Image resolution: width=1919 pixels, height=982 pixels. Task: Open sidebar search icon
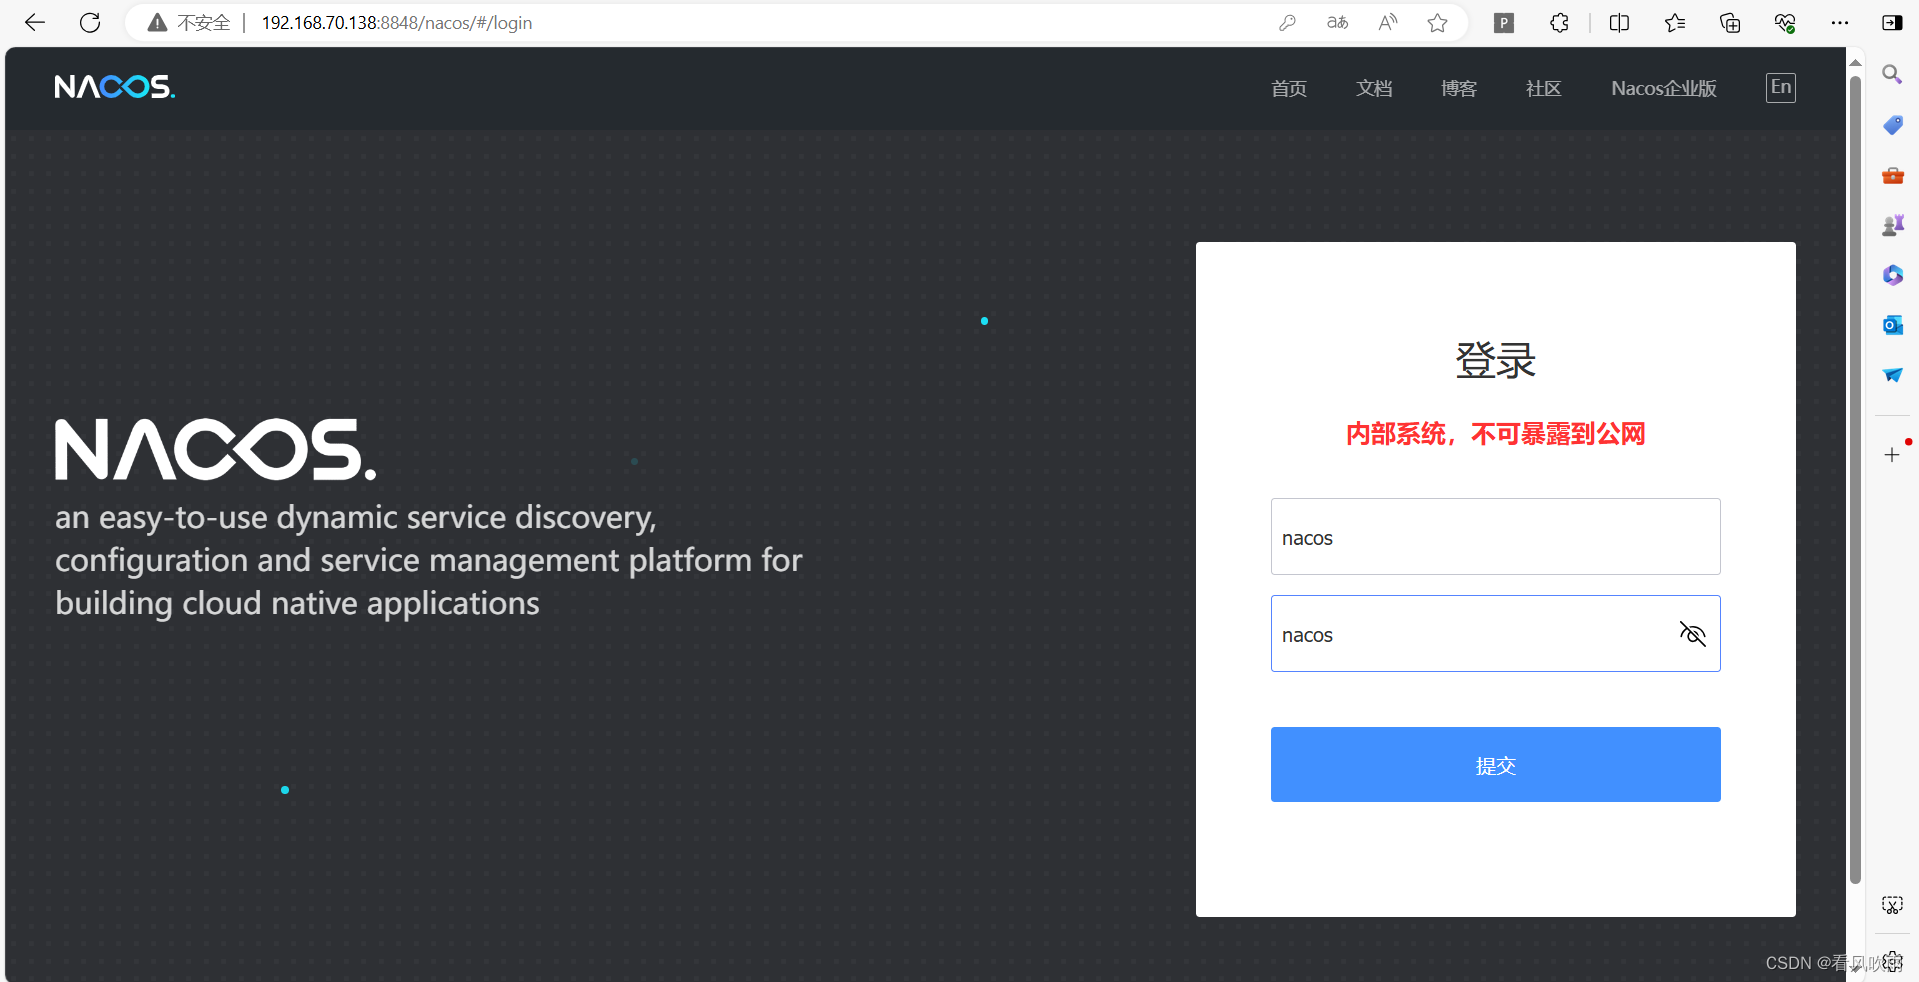click(x=1892, y=75)
